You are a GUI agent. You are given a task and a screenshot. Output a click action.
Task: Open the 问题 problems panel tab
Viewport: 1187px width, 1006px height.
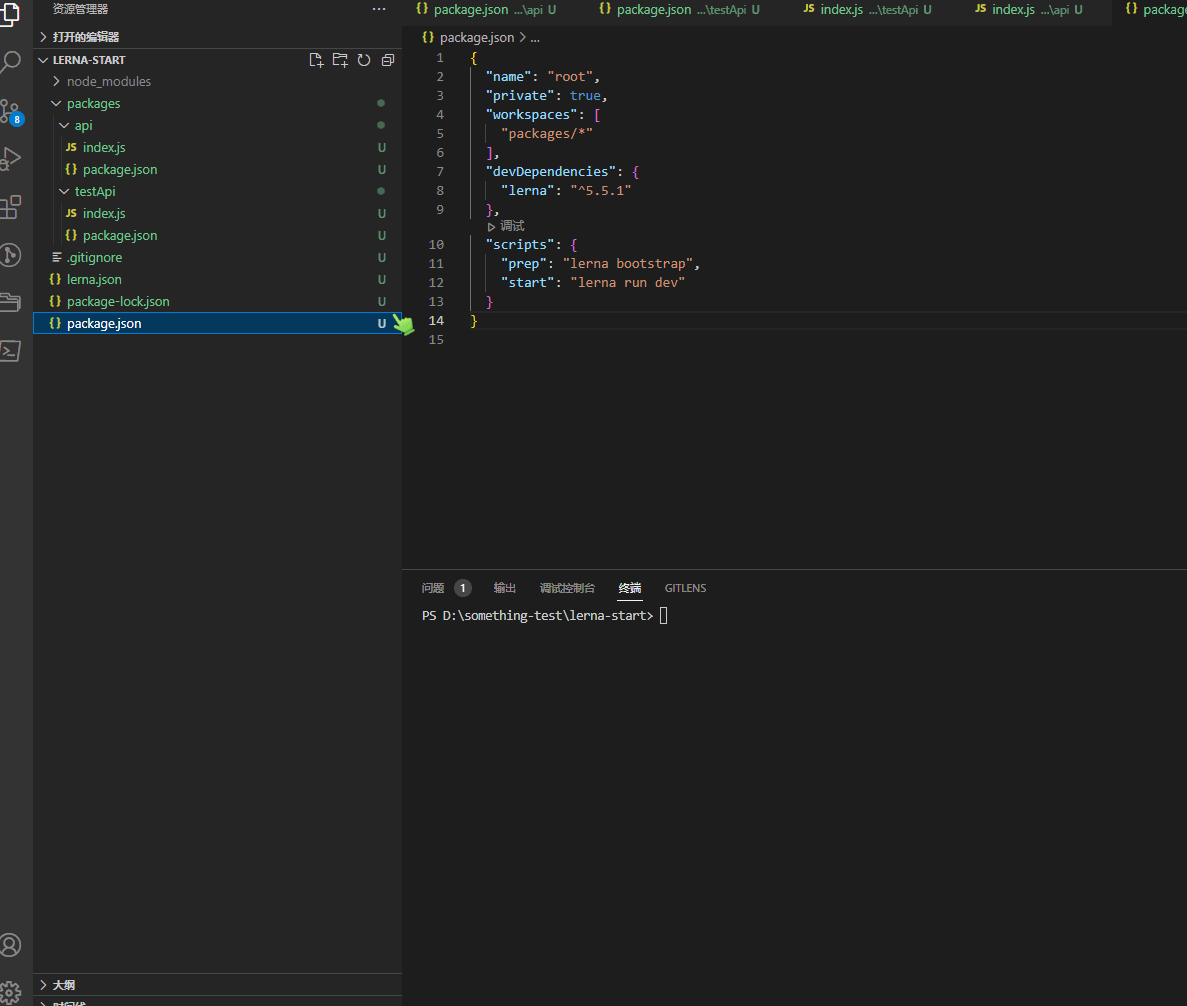click(x=433, y=588)
